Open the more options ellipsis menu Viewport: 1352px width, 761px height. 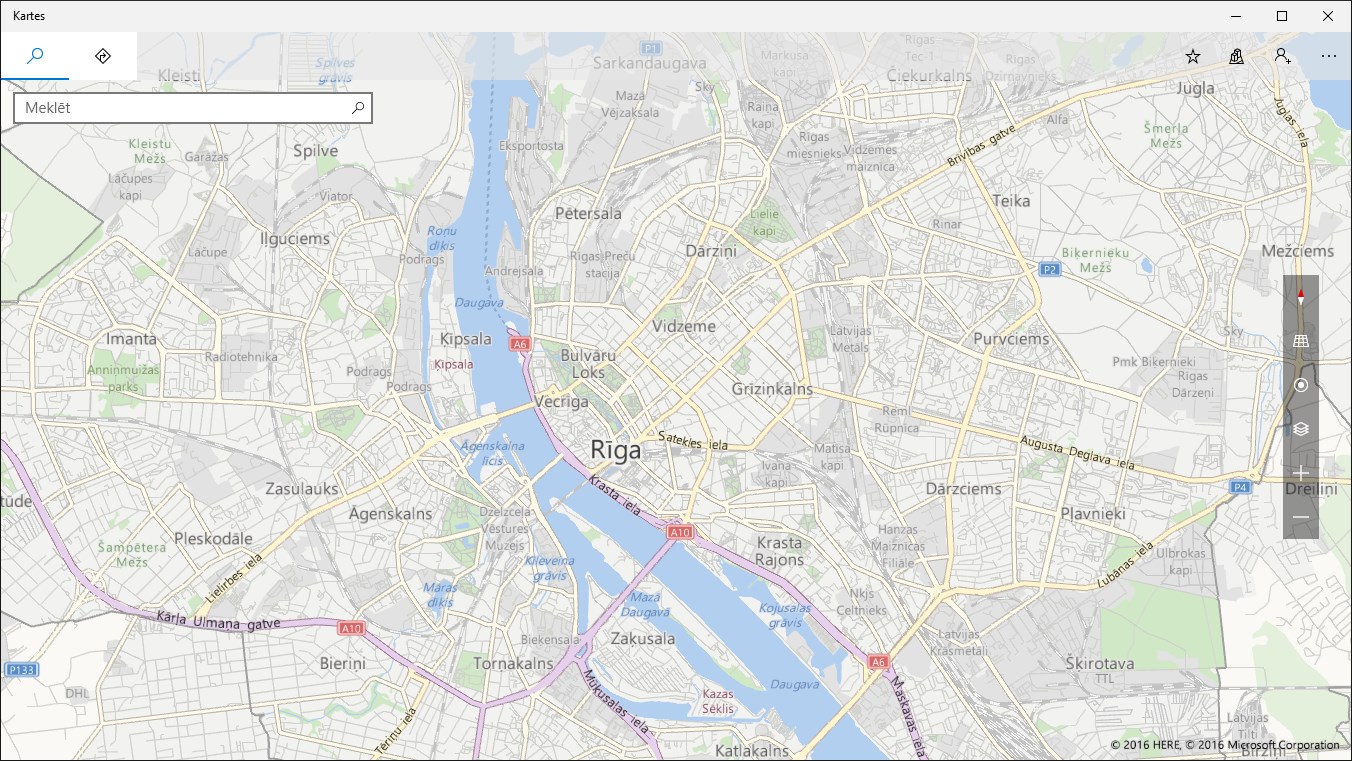[1329, 56]
